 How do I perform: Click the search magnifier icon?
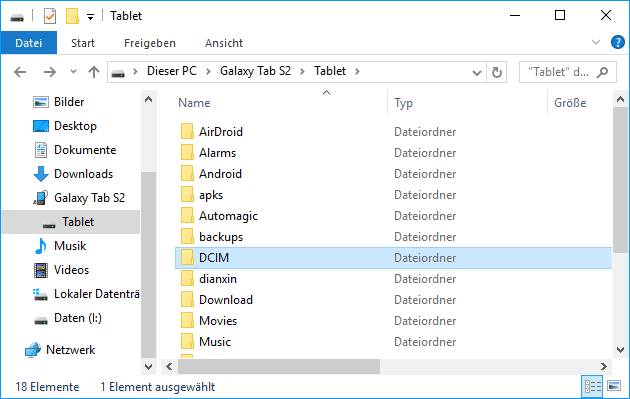[602, 72]
